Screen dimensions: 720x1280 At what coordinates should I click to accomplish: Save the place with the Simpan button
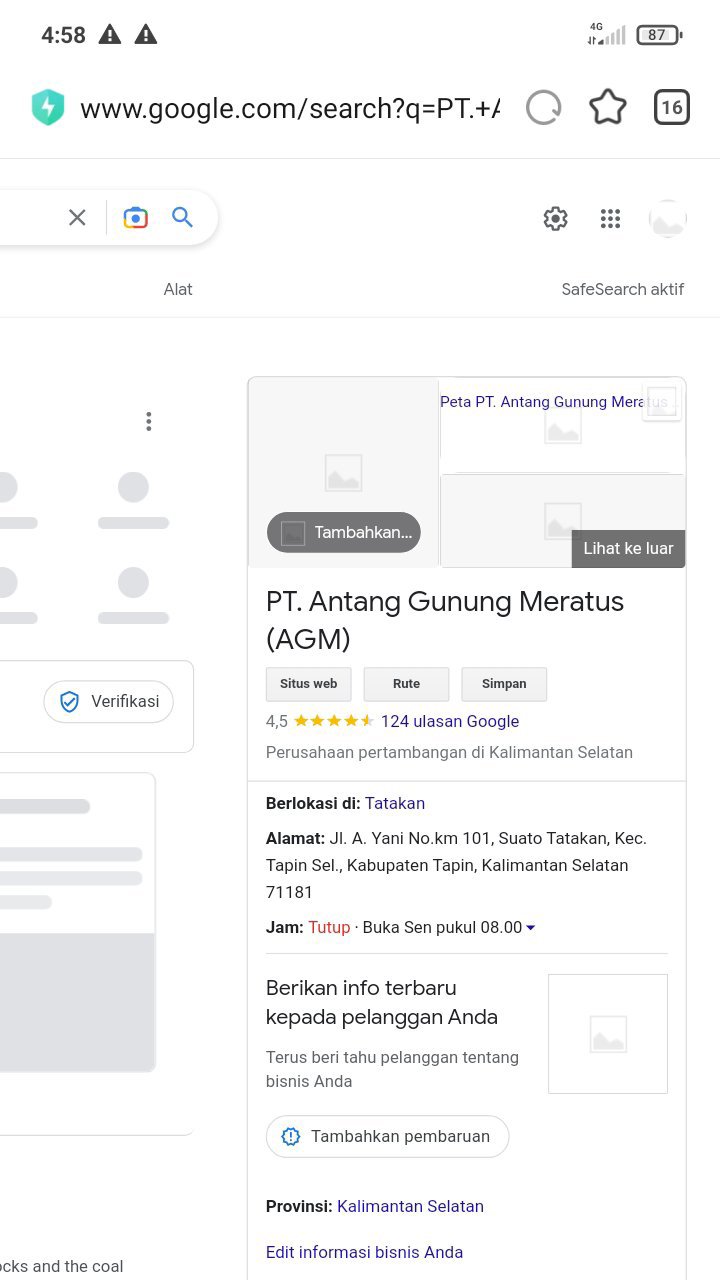click(504, 684)
